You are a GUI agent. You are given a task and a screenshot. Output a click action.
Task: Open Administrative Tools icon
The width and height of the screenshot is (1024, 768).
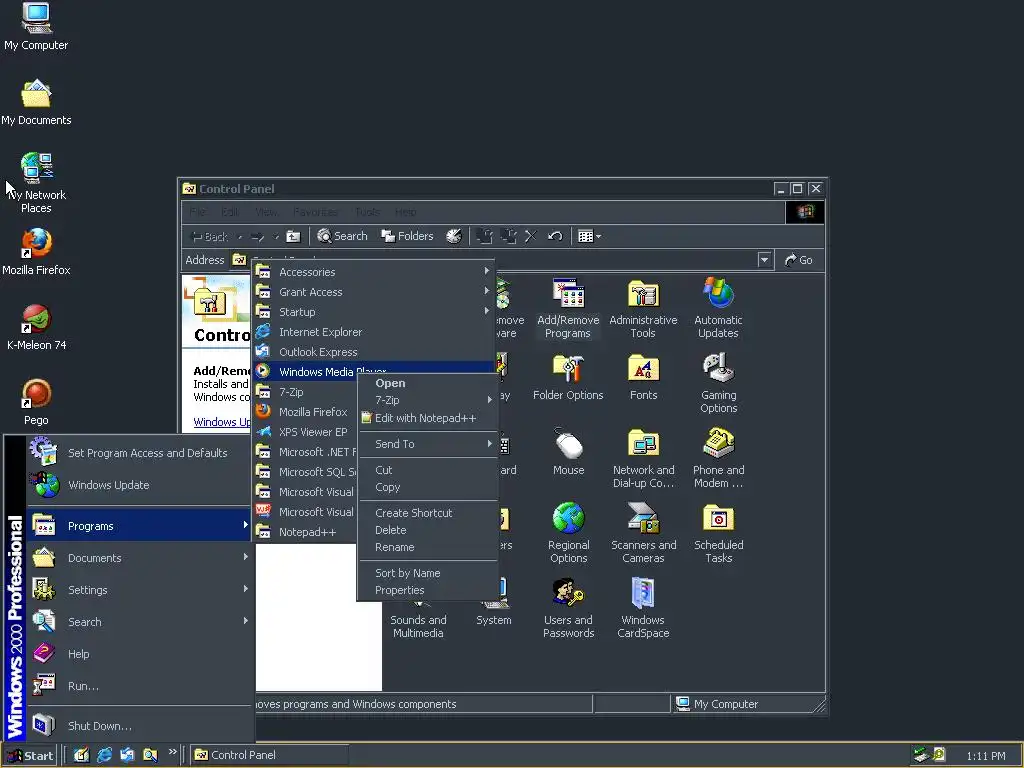point(643,308)
